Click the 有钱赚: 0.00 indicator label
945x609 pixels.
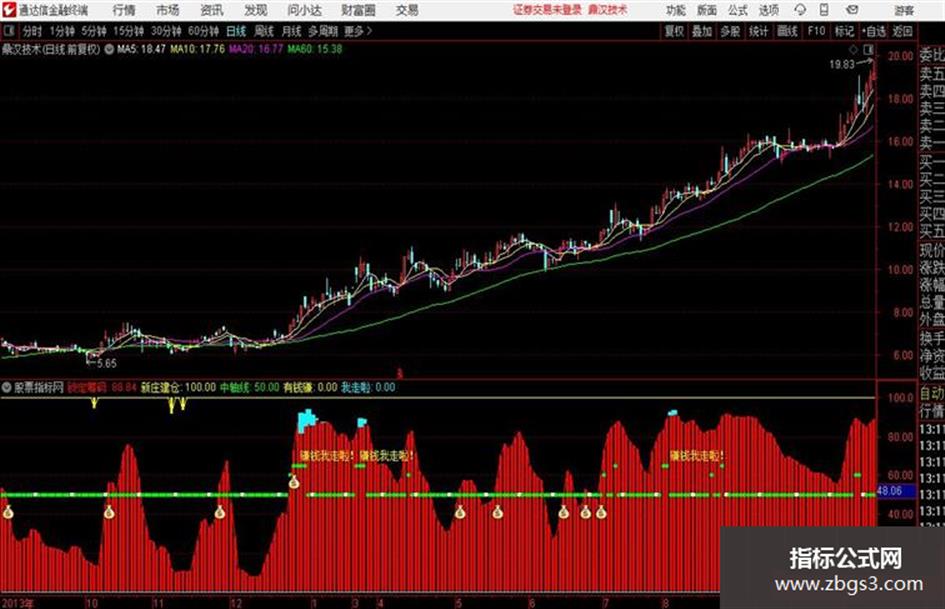click(310, 387)
